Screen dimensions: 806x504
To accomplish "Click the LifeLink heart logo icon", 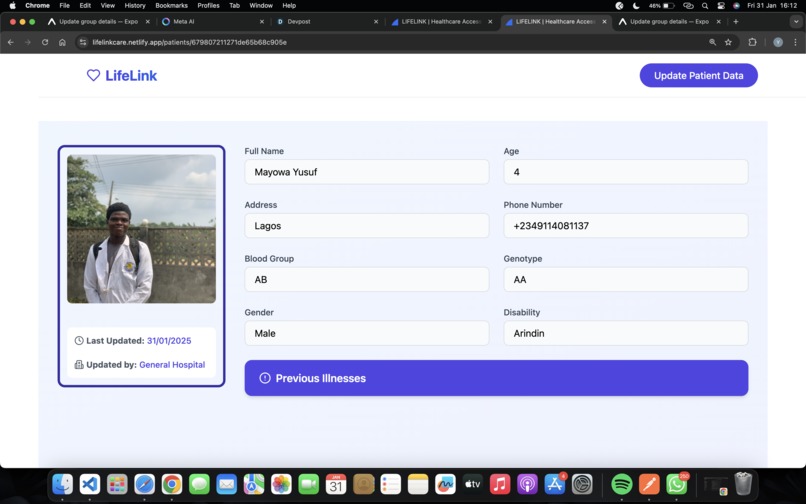I will point(93,76).
